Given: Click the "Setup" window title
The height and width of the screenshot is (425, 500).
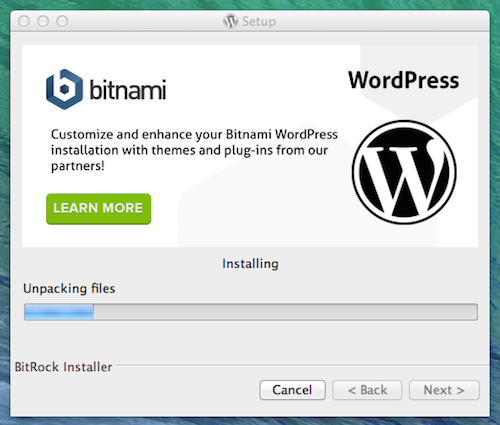Looking at the screenshot, I should coord(259,22).
